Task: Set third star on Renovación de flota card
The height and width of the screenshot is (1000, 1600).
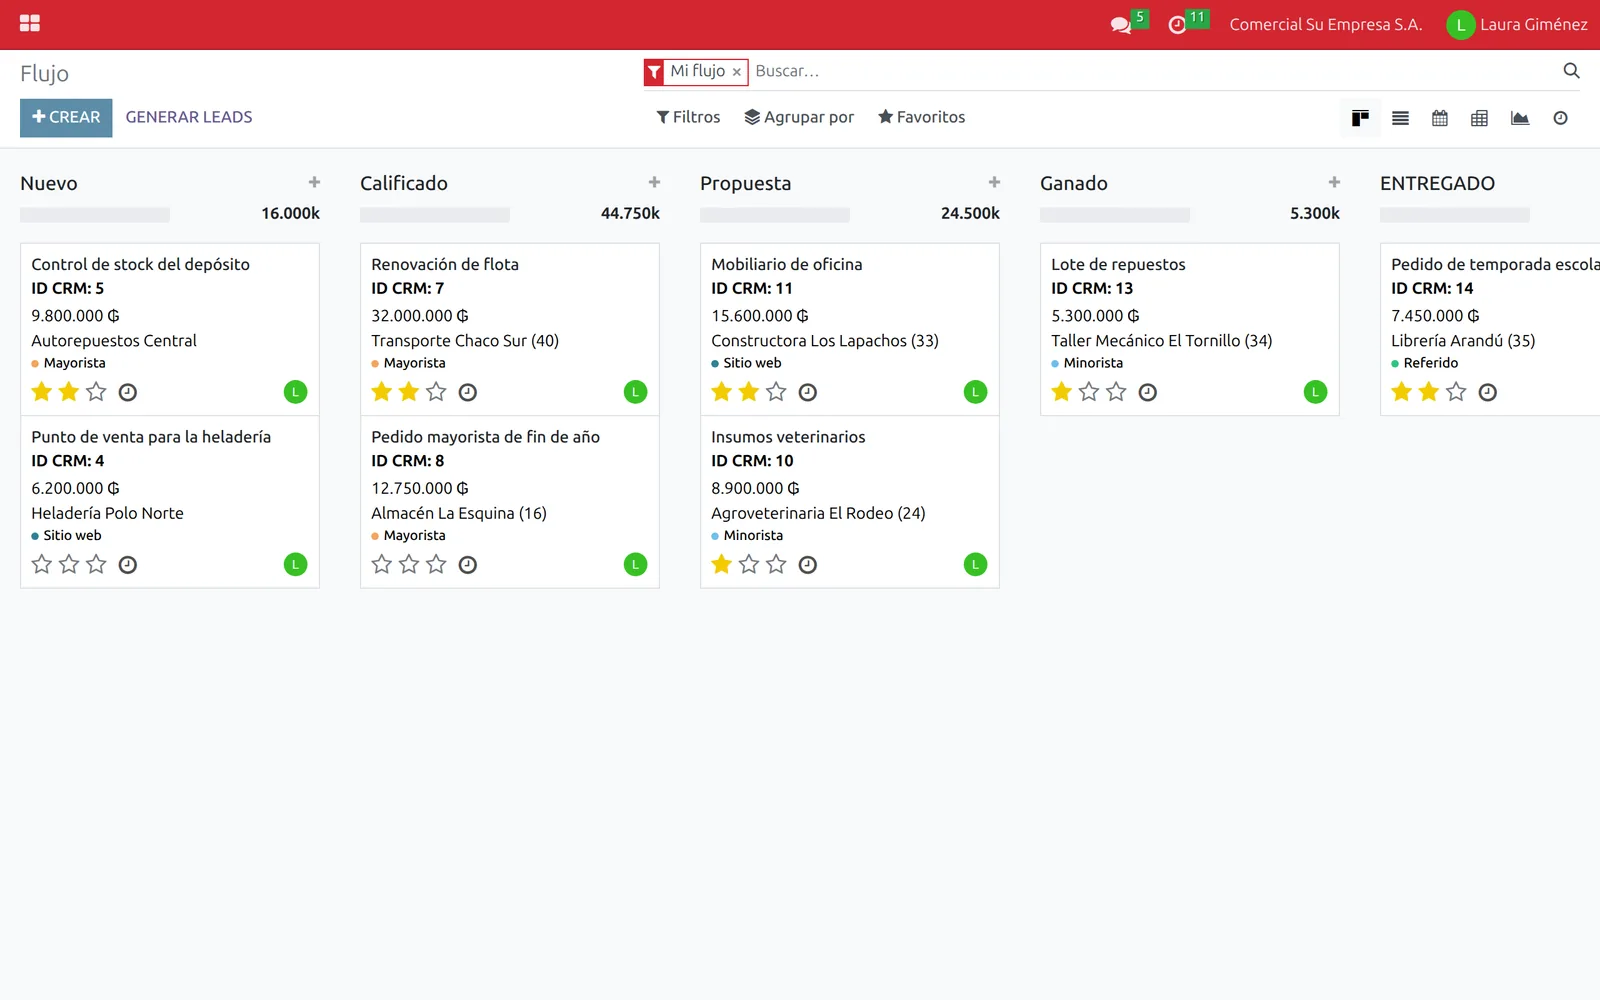Action: [x=436, y=392]
